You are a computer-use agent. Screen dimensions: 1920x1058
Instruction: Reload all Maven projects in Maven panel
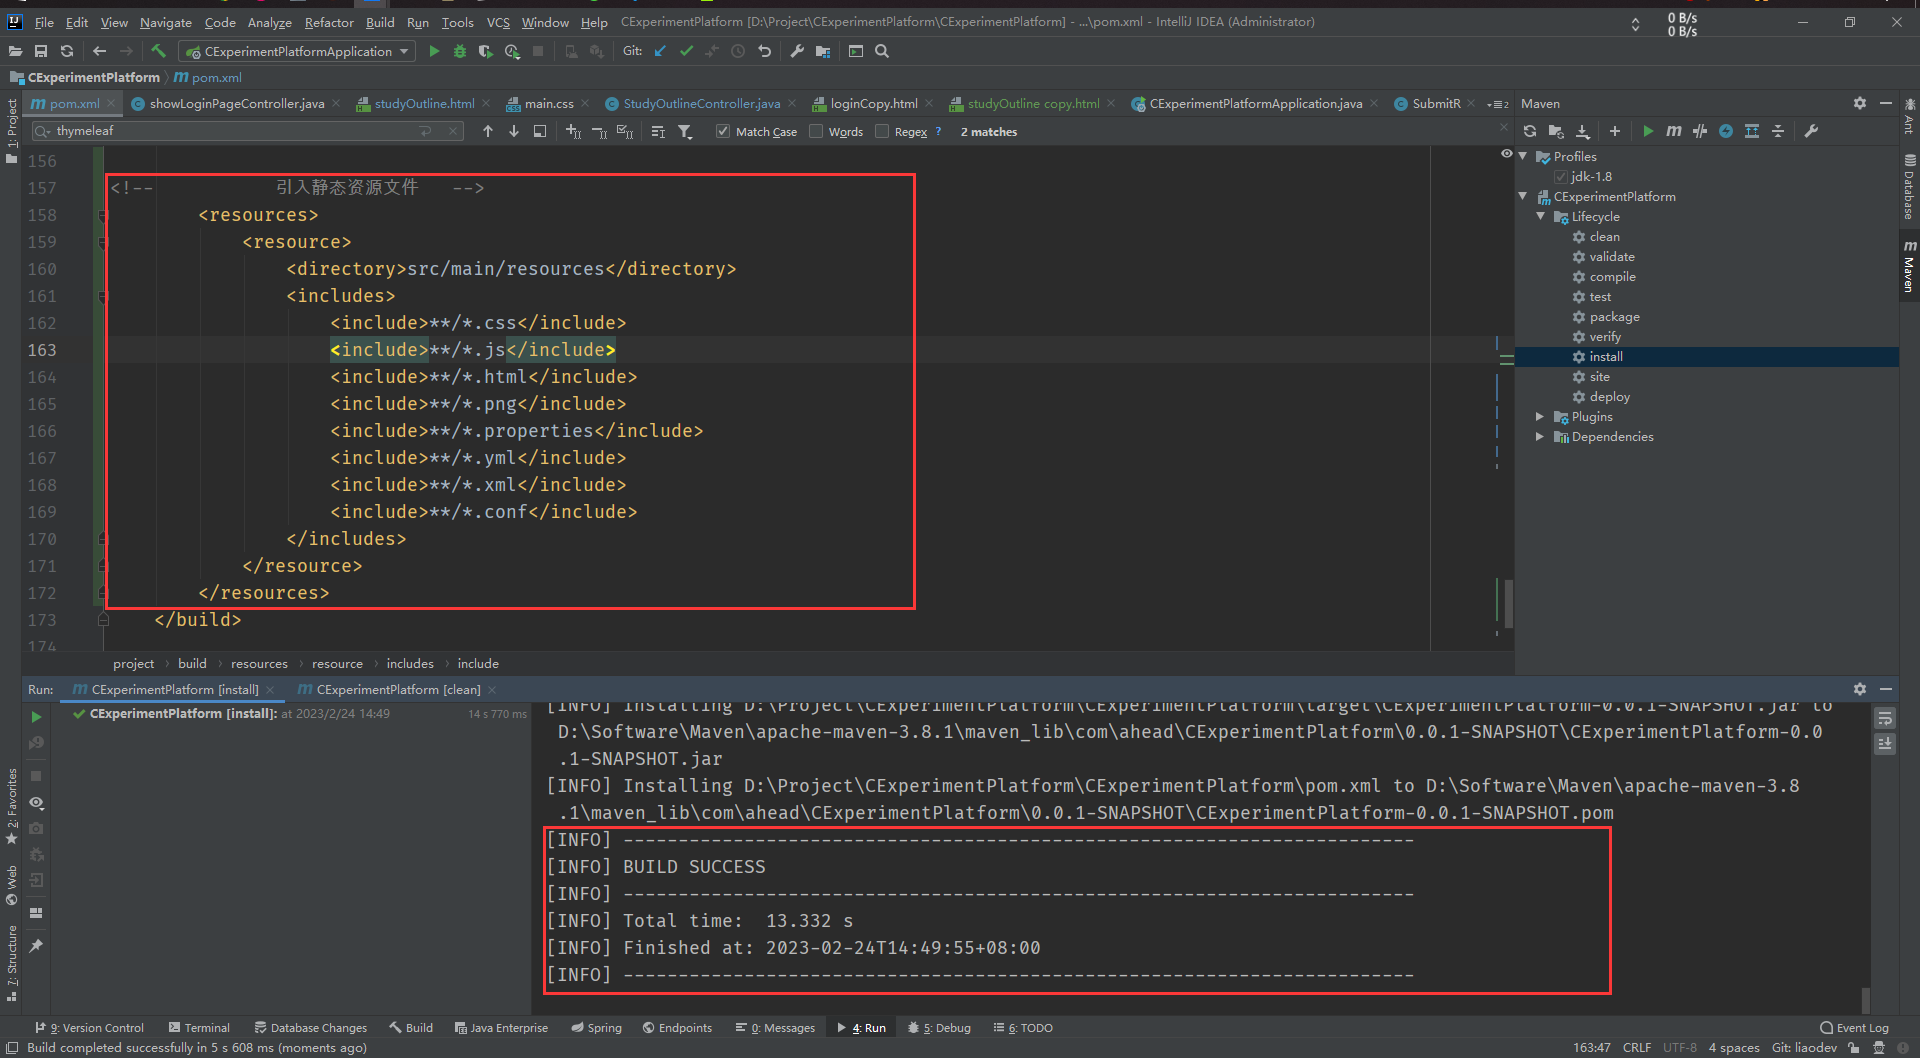click(1530, 131)
